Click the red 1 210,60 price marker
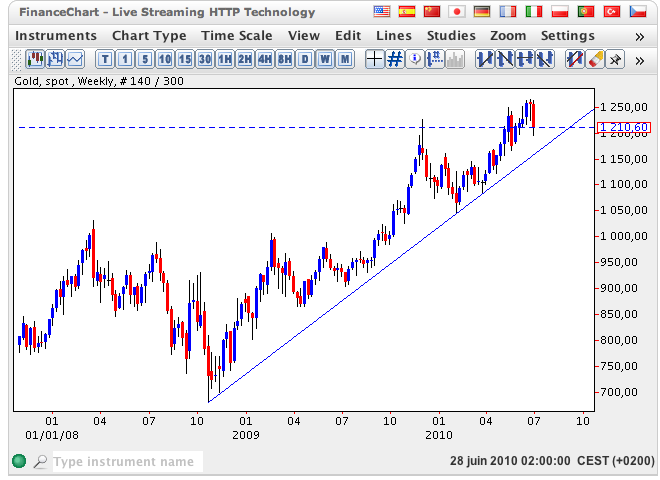The image size is (660, 480). [x=623, y=127]
